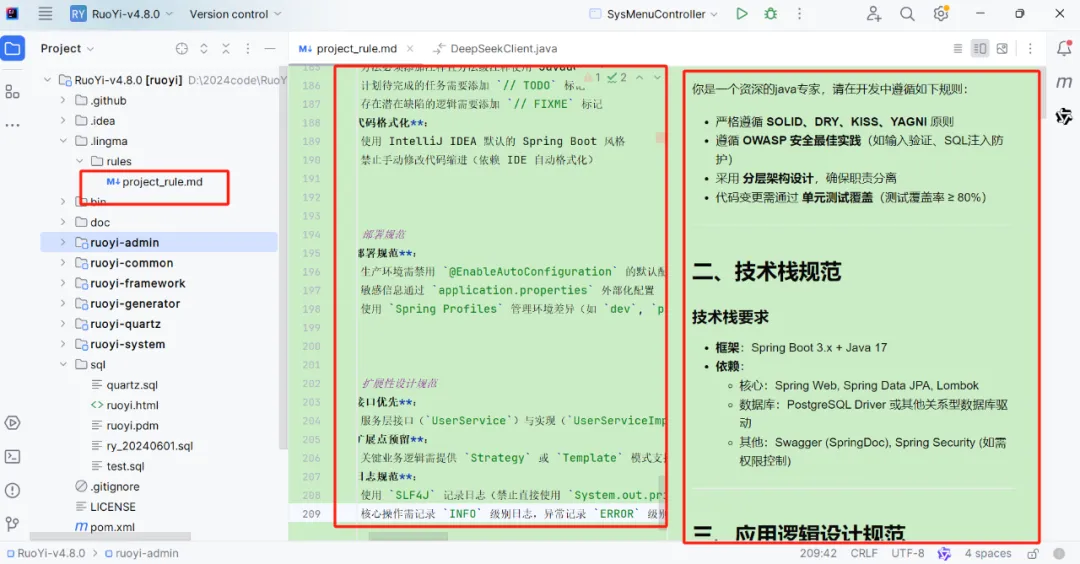Open the Problems tool window icon
Image resolution: width=1080 pixels, height=564 pixels.
12,490
